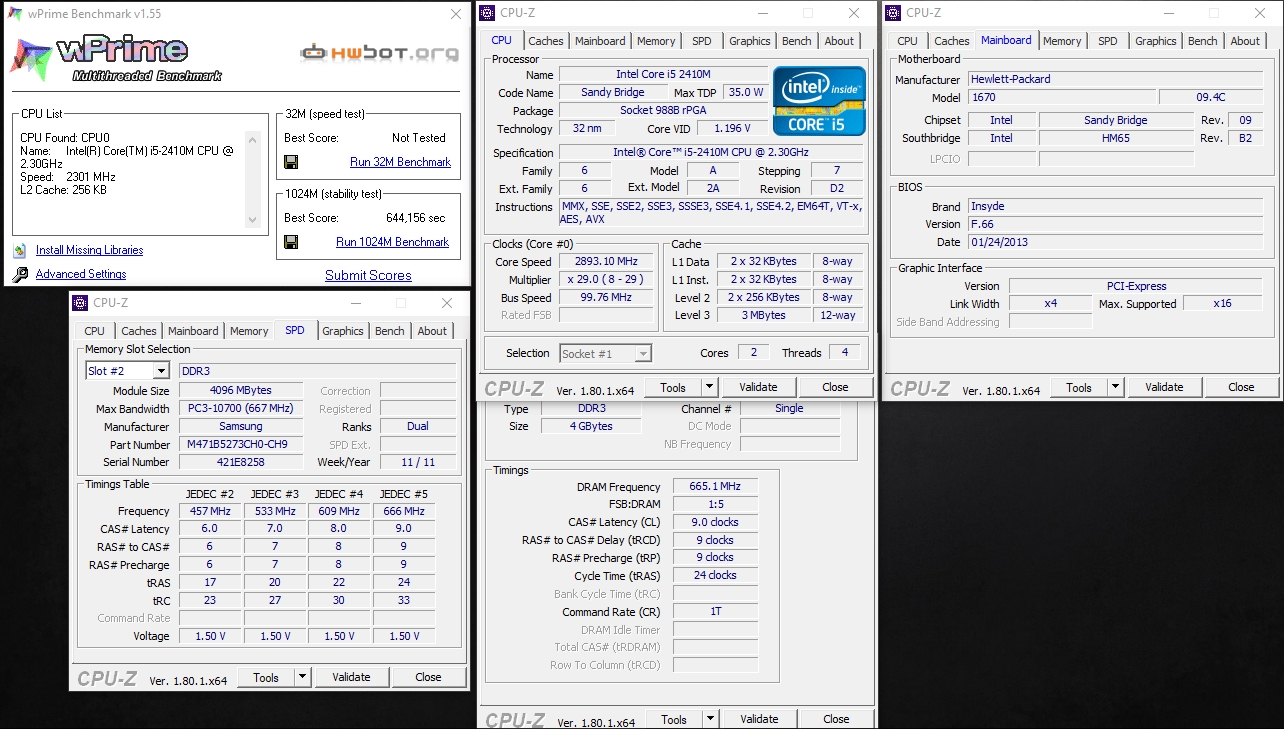Click the Advanced Settings wrench icon
The height and width of the screenshot is (729, 1284).
(20, 274)
